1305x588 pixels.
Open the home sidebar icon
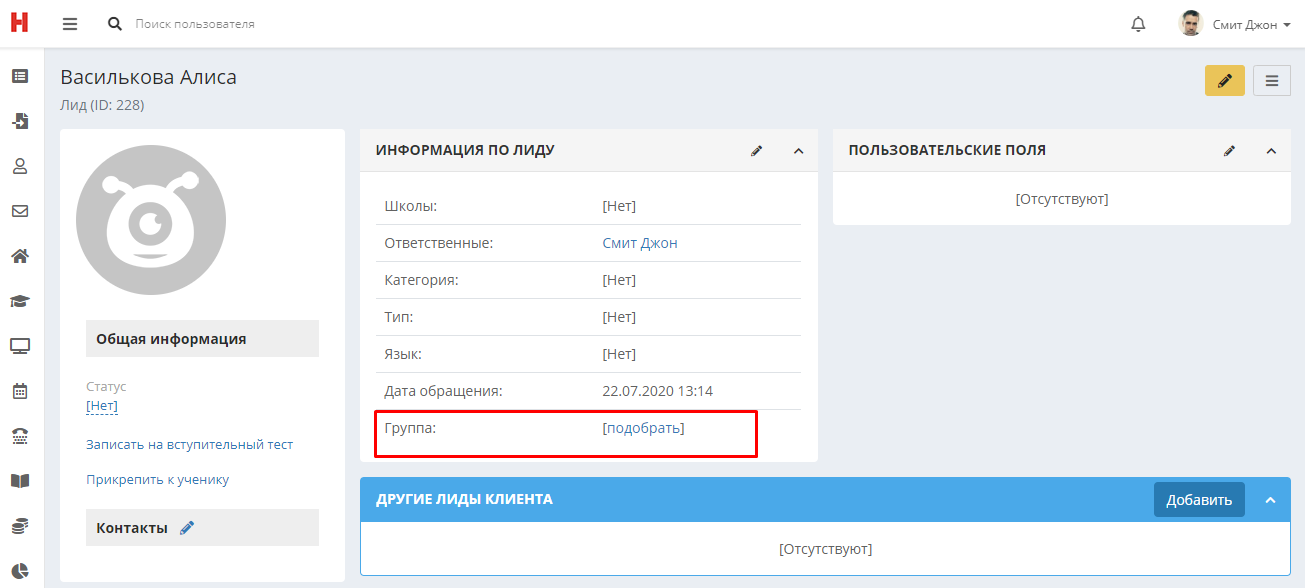point(20,256)
